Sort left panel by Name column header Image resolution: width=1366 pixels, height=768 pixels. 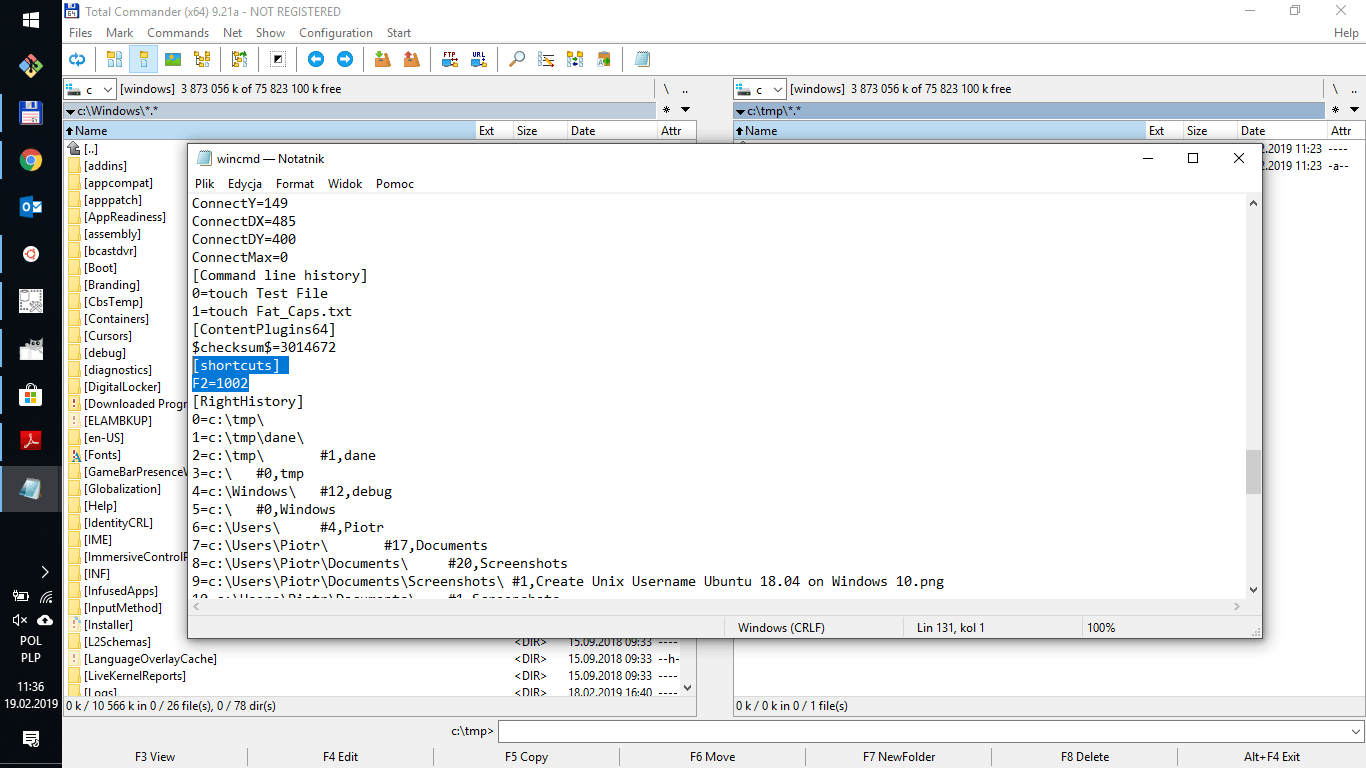[269, 131]
